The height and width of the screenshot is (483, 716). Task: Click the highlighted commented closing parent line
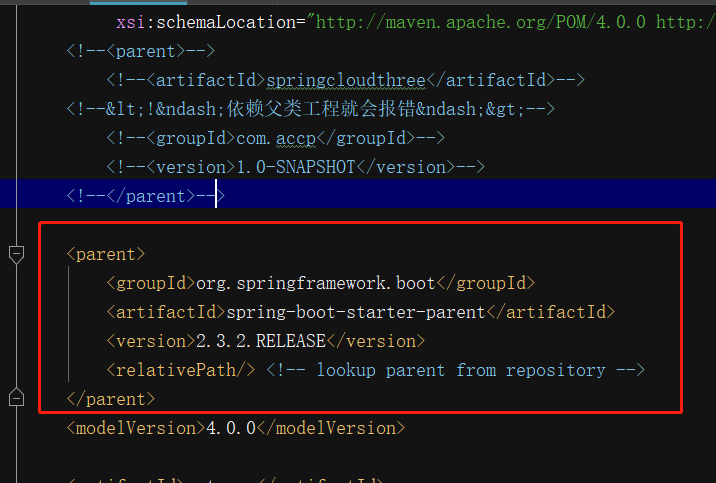[x=146, y=196]
